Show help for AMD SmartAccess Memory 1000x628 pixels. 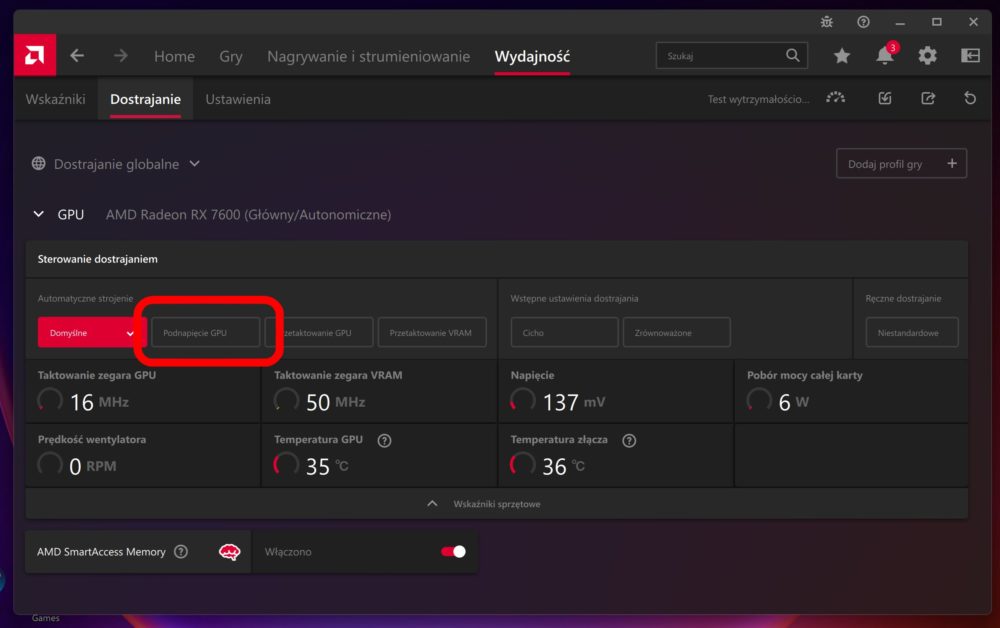tap(181, 551)
